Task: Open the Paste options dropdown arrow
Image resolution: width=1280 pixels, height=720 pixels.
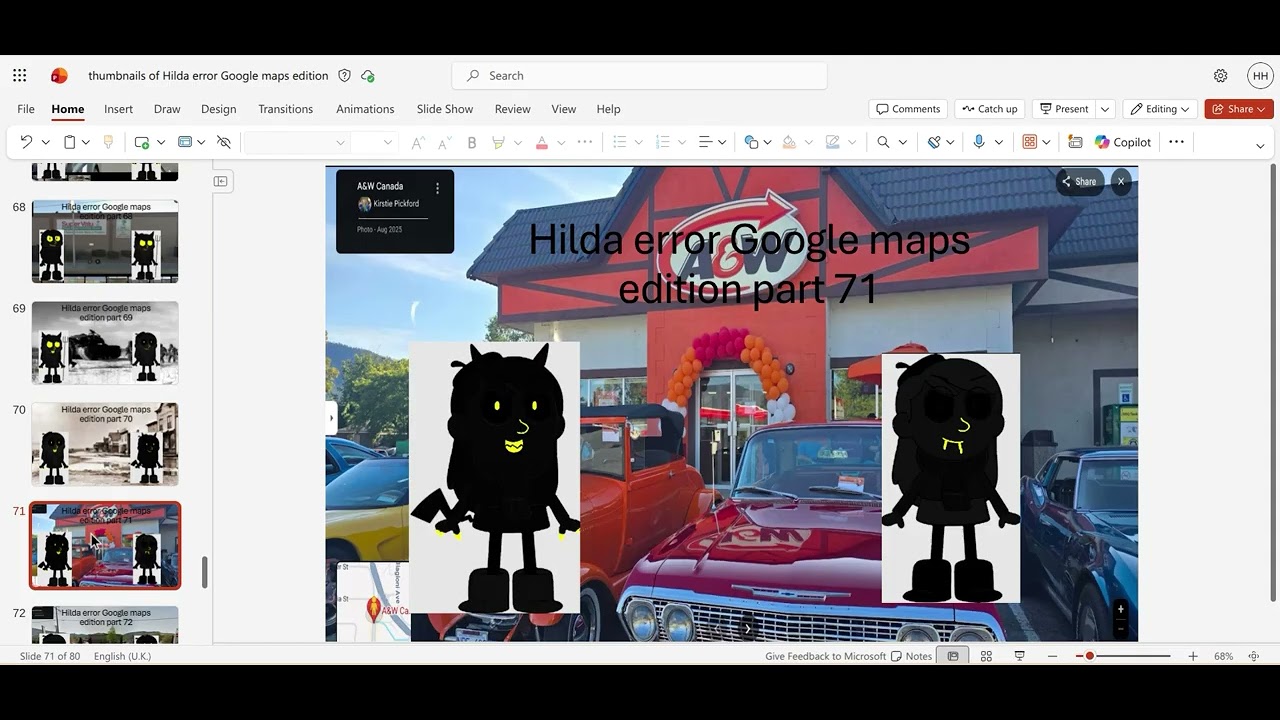Action: point(86,142)
